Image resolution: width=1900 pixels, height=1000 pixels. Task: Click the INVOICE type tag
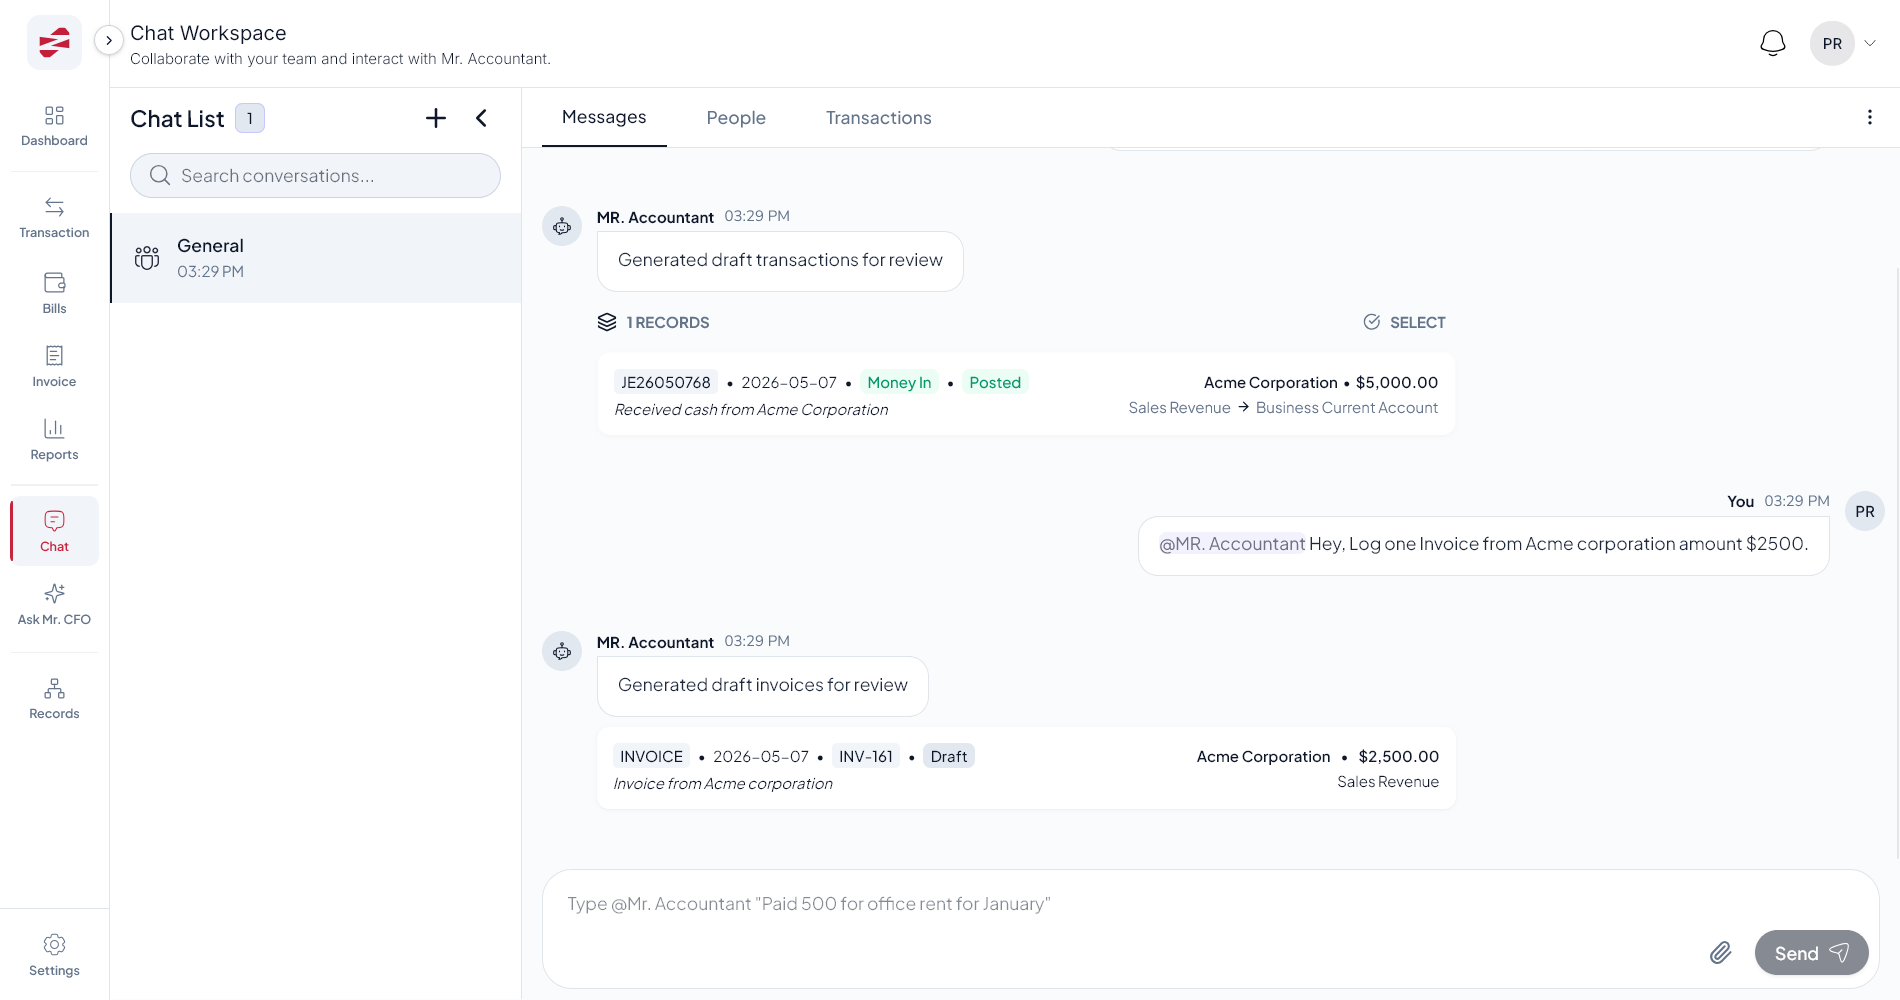(651, 756)
